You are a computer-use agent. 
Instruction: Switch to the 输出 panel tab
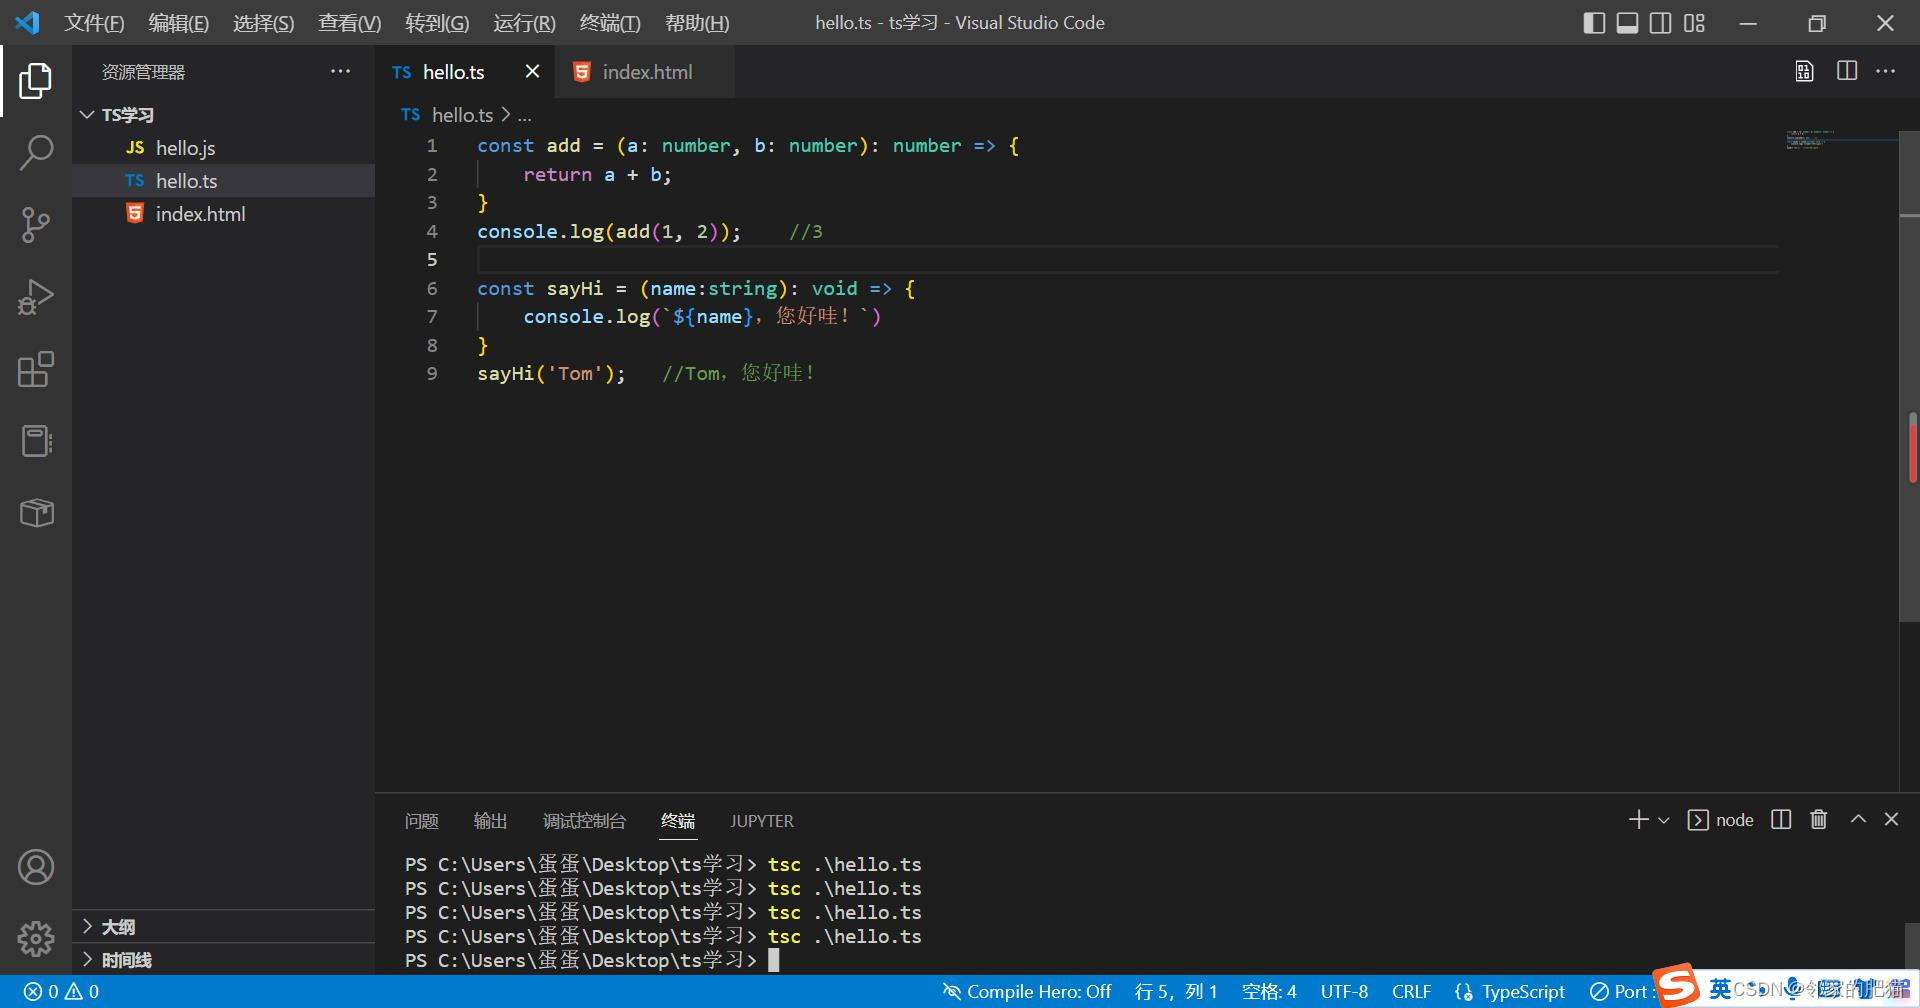click(x=490, y=821)
